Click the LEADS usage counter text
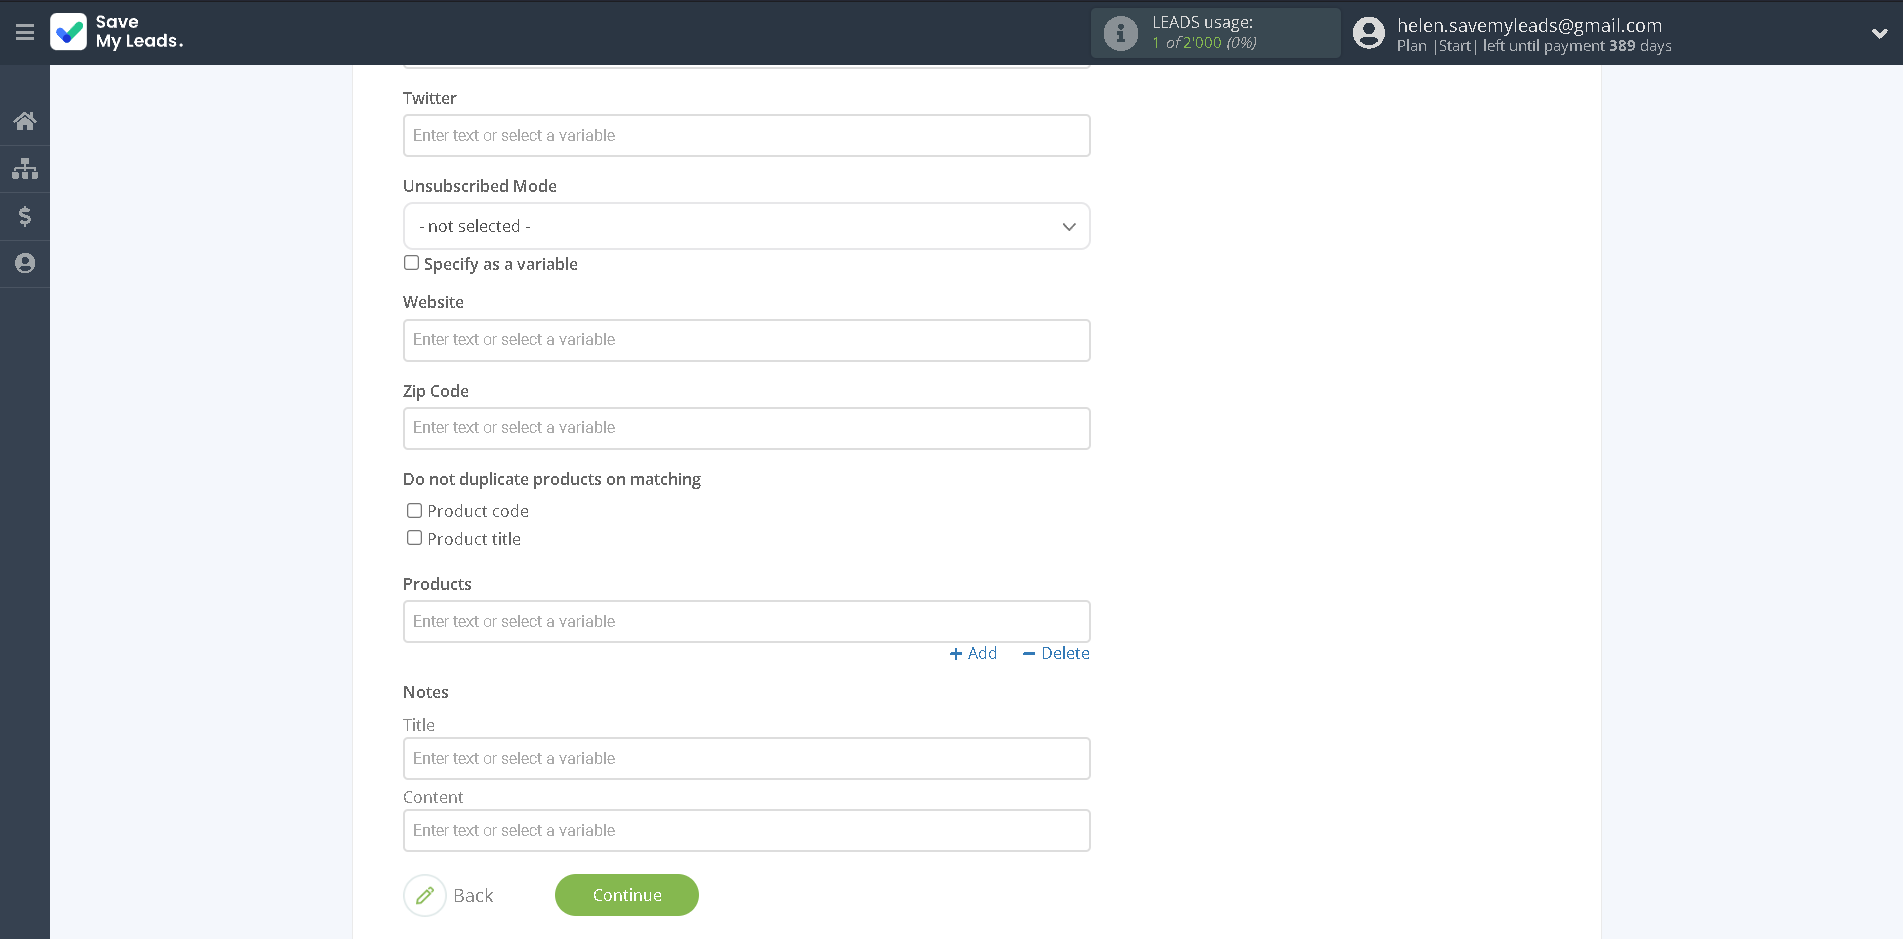Screen dimensions: 1903x939 1204,33
